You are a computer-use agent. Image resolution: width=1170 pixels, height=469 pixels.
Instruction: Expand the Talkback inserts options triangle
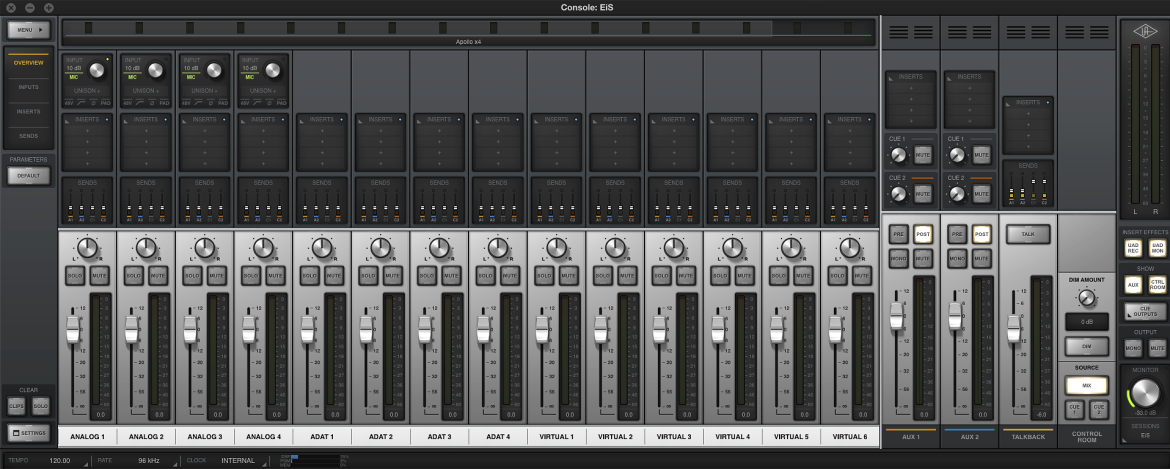(1008, 103)
